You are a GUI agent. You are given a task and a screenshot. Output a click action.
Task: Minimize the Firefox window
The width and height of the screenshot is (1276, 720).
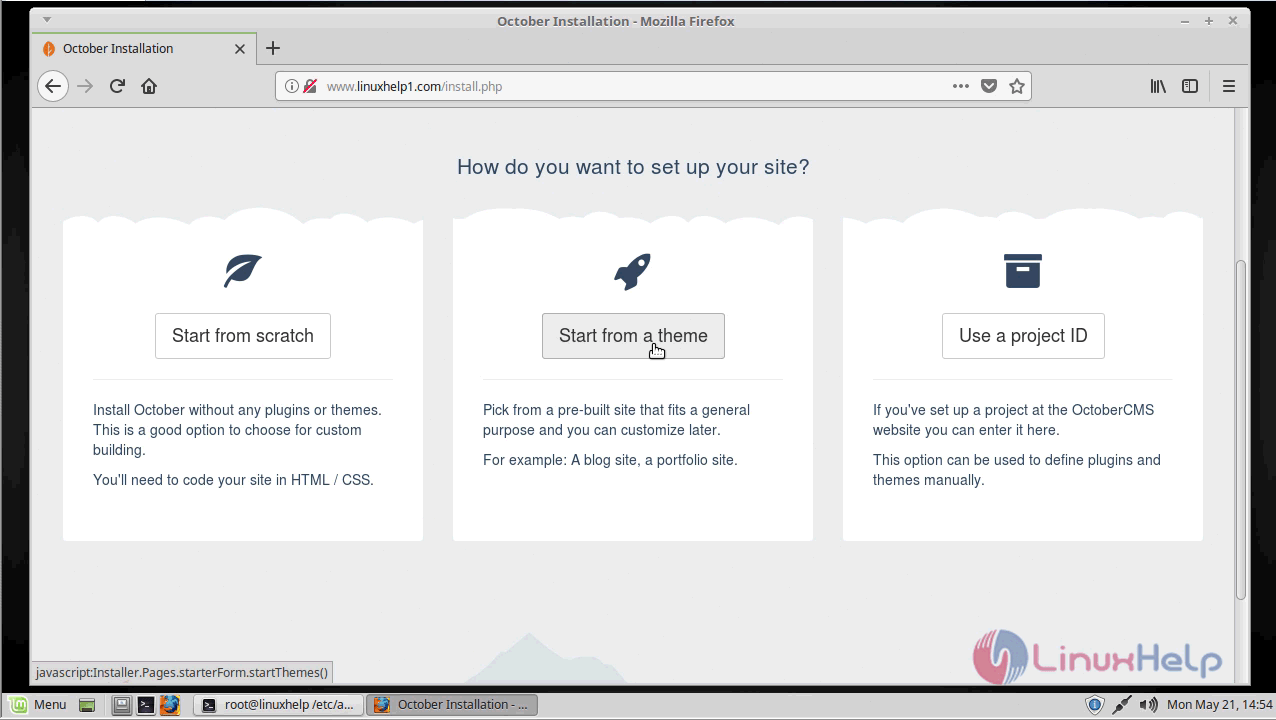click(x=1185, y=20)
